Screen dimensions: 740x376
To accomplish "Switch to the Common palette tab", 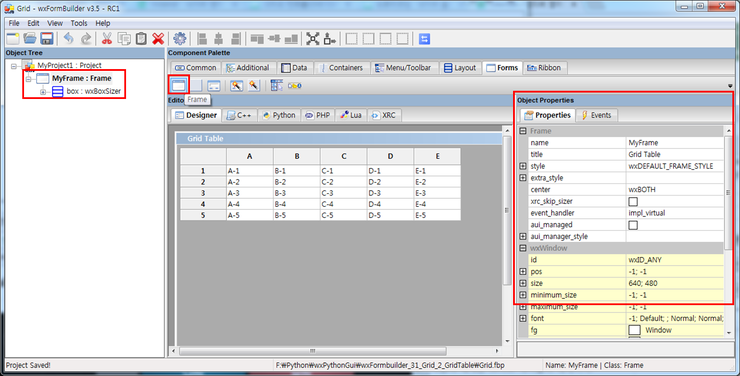I will (195, 68).
